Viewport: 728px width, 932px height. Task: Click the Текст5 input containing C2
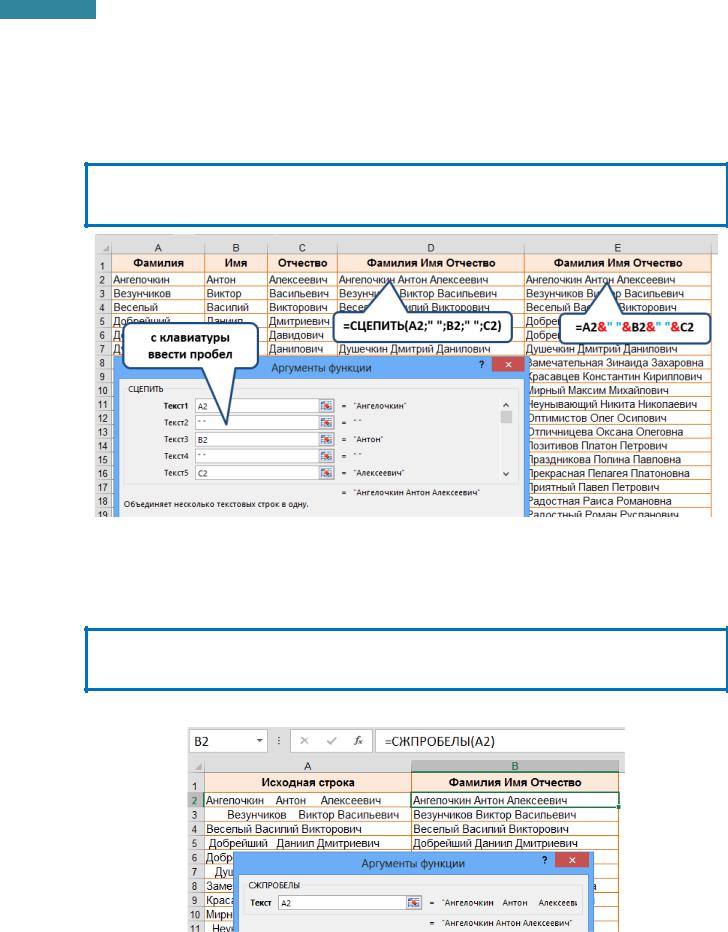(x=257, y=473)
